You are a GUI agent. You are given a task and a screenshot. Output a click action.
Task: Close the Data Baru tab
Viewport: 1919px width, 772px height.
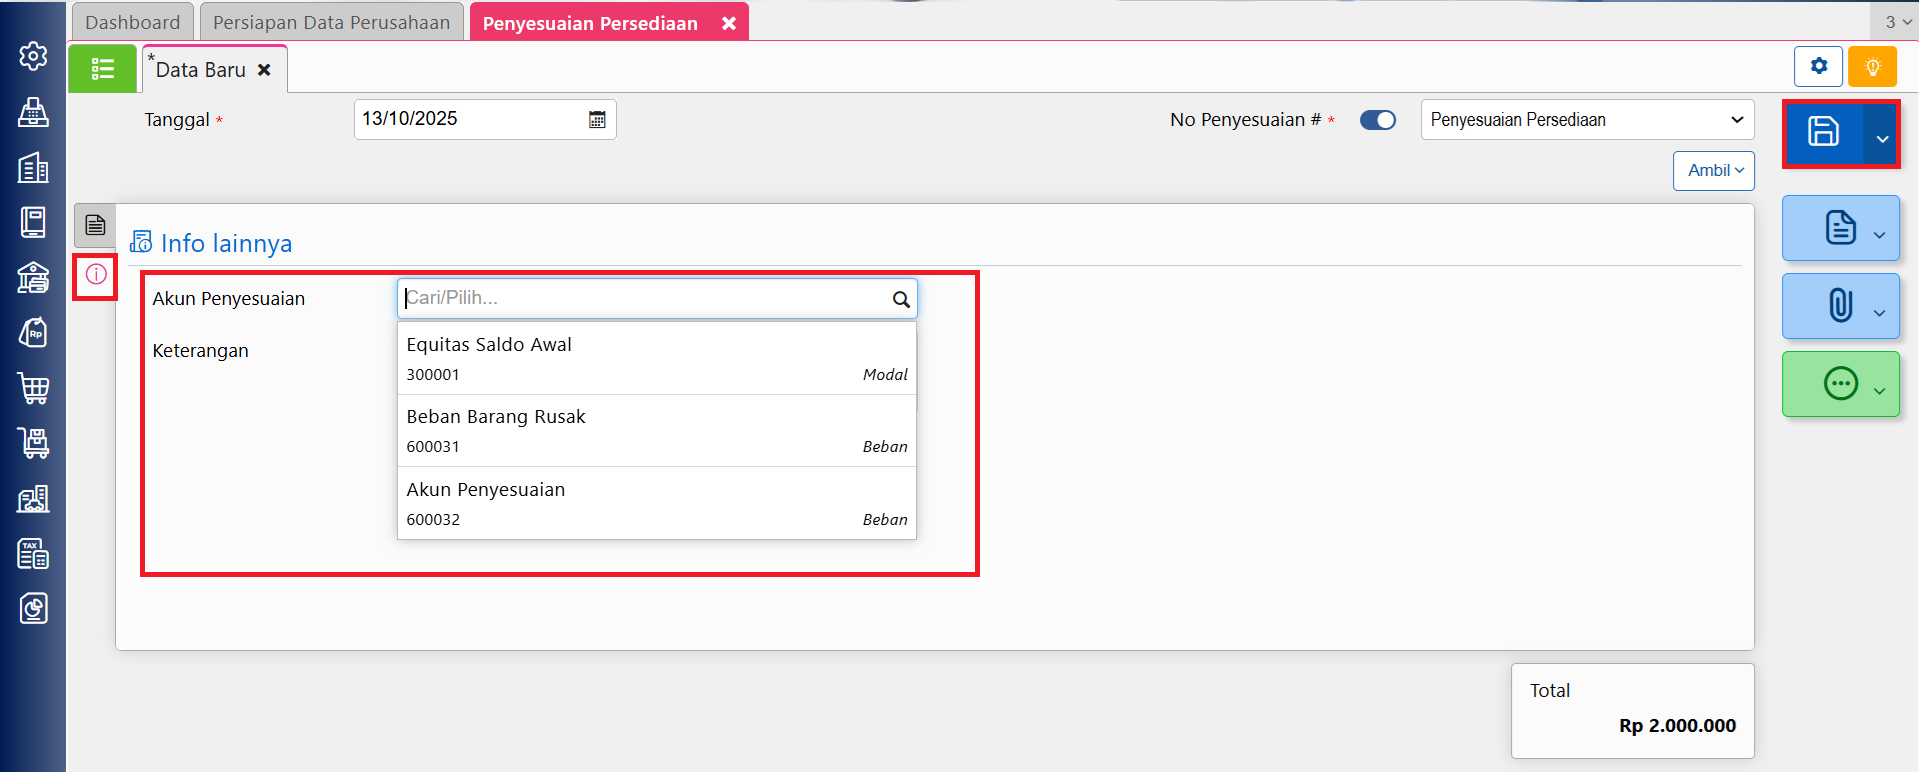point(264,70)
